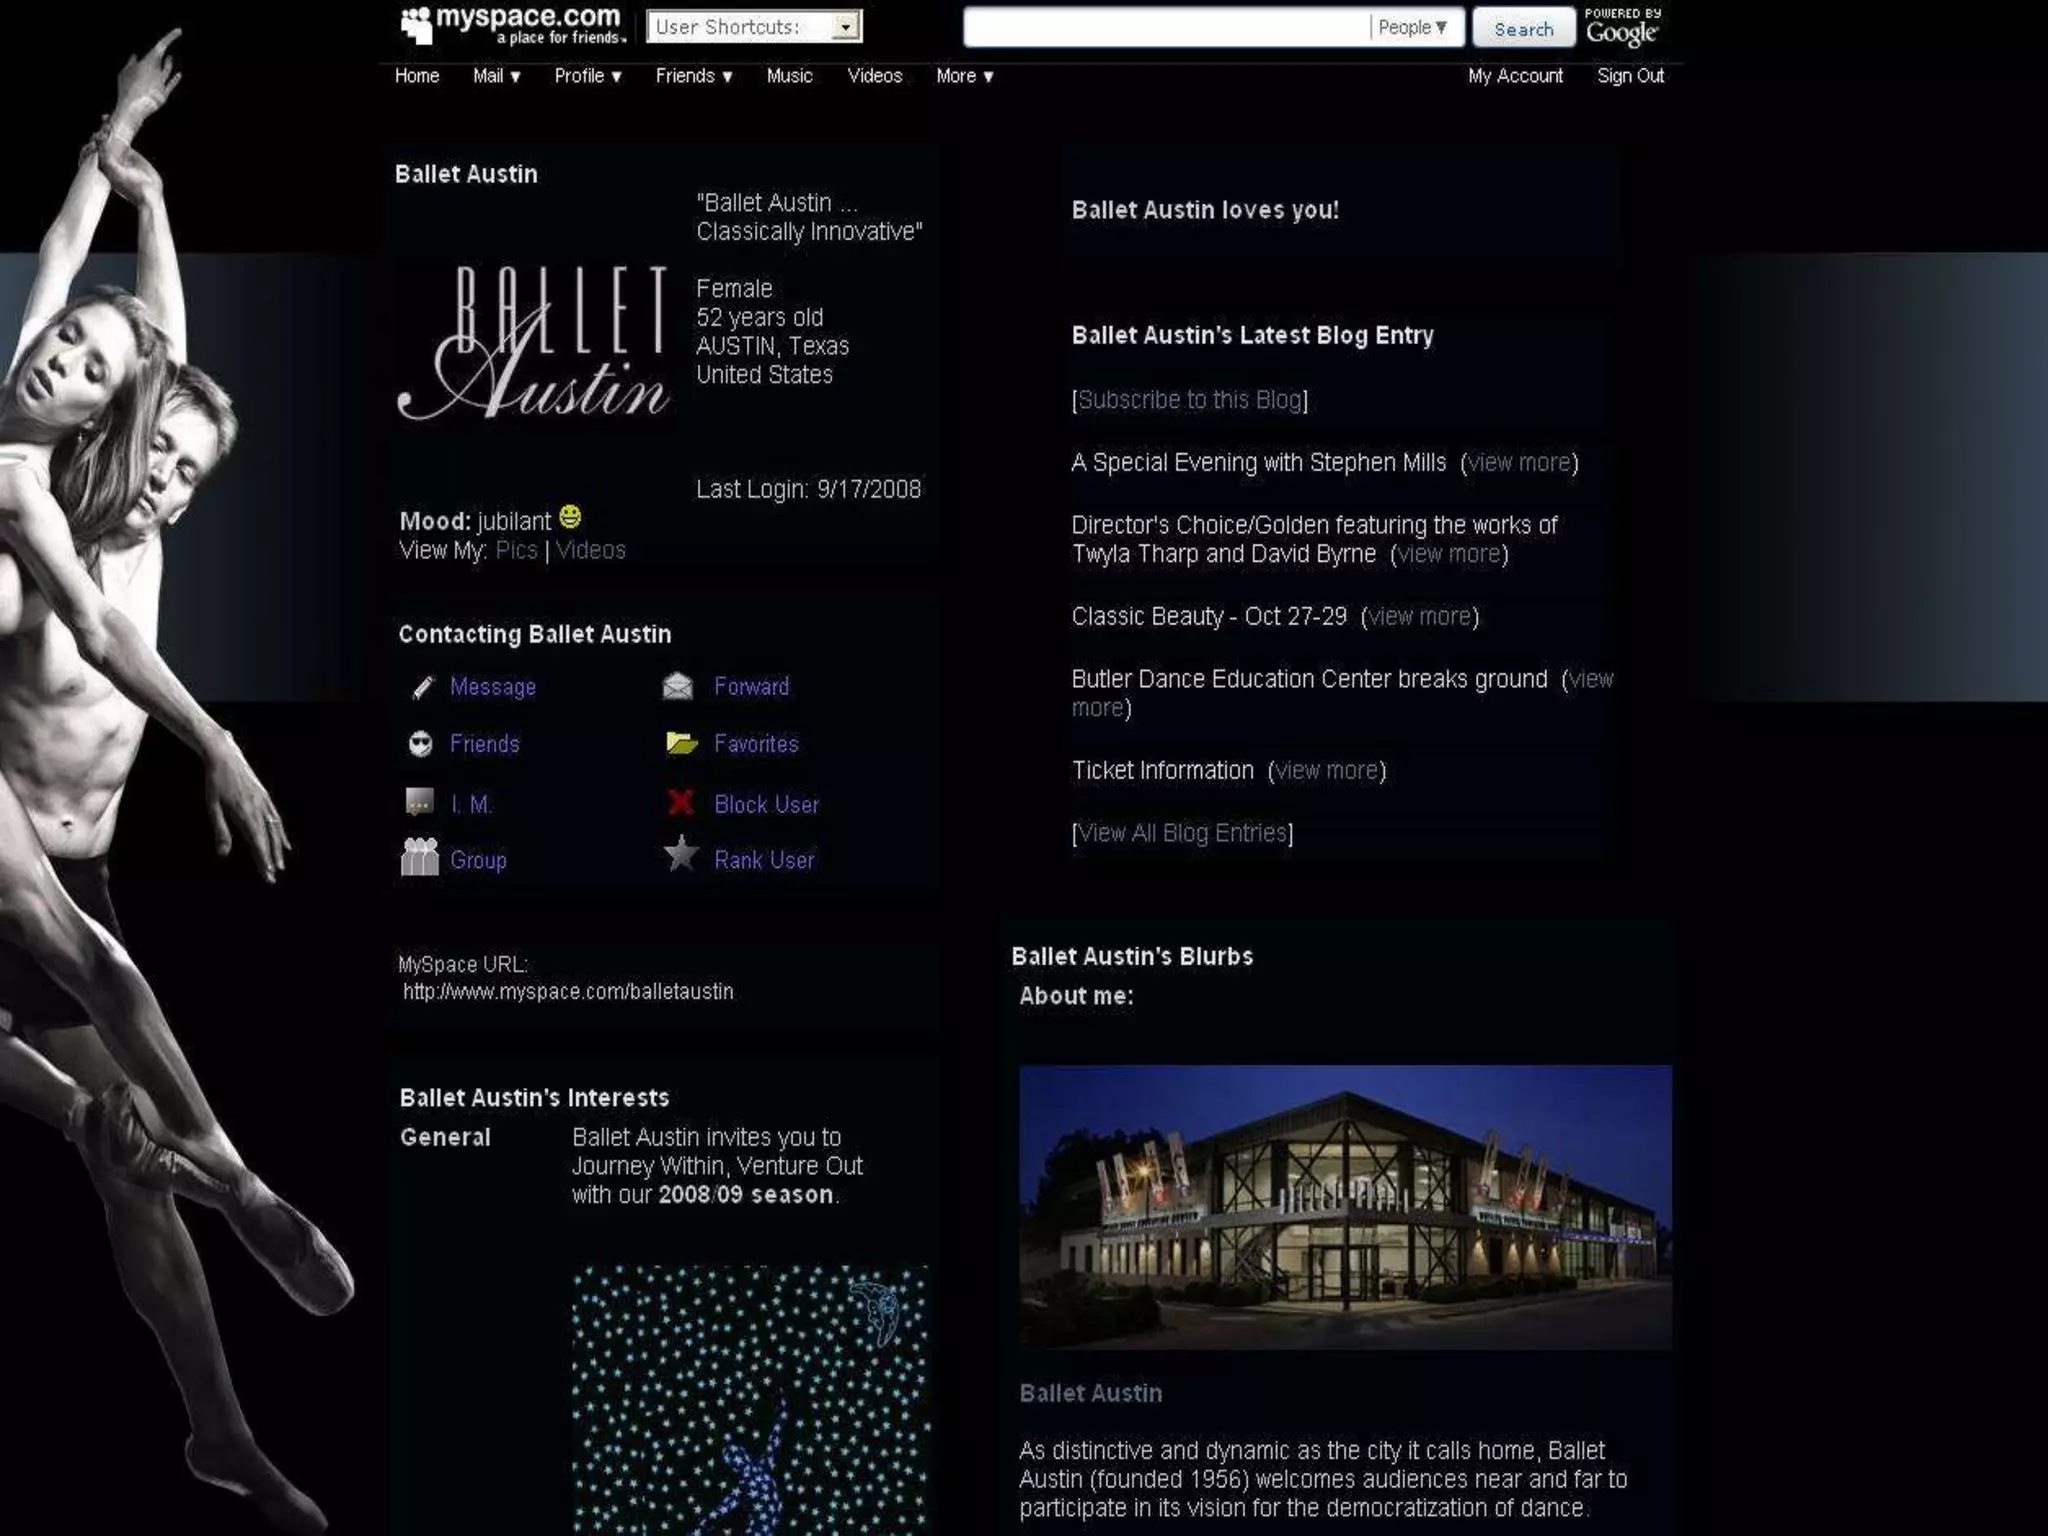2048x1536 pixels.
Task: Click the '2008/09 season' bold text
Action: [x=746, y=1195]
